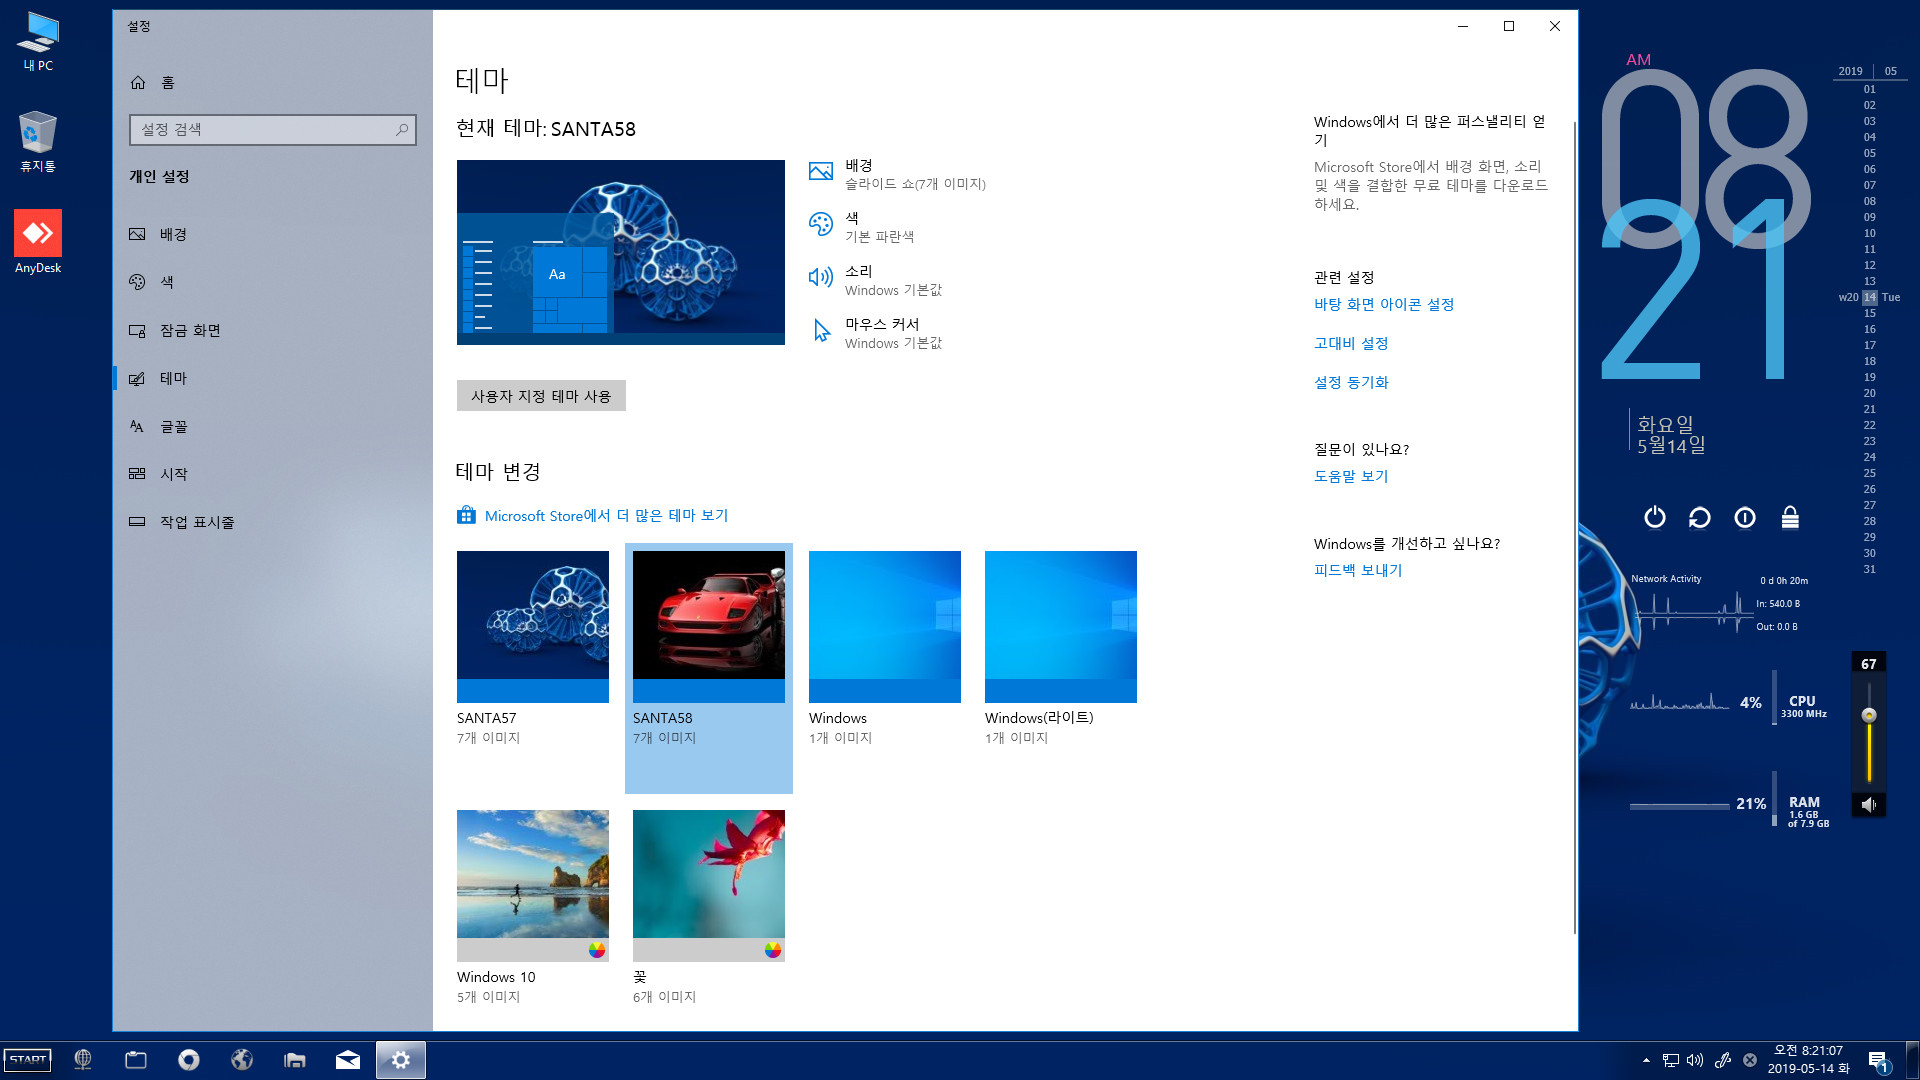Launch AnyDesk from the desktop
Image resolution: width=1920 pixels, height=1080 pixels.
tap(38, 241)
